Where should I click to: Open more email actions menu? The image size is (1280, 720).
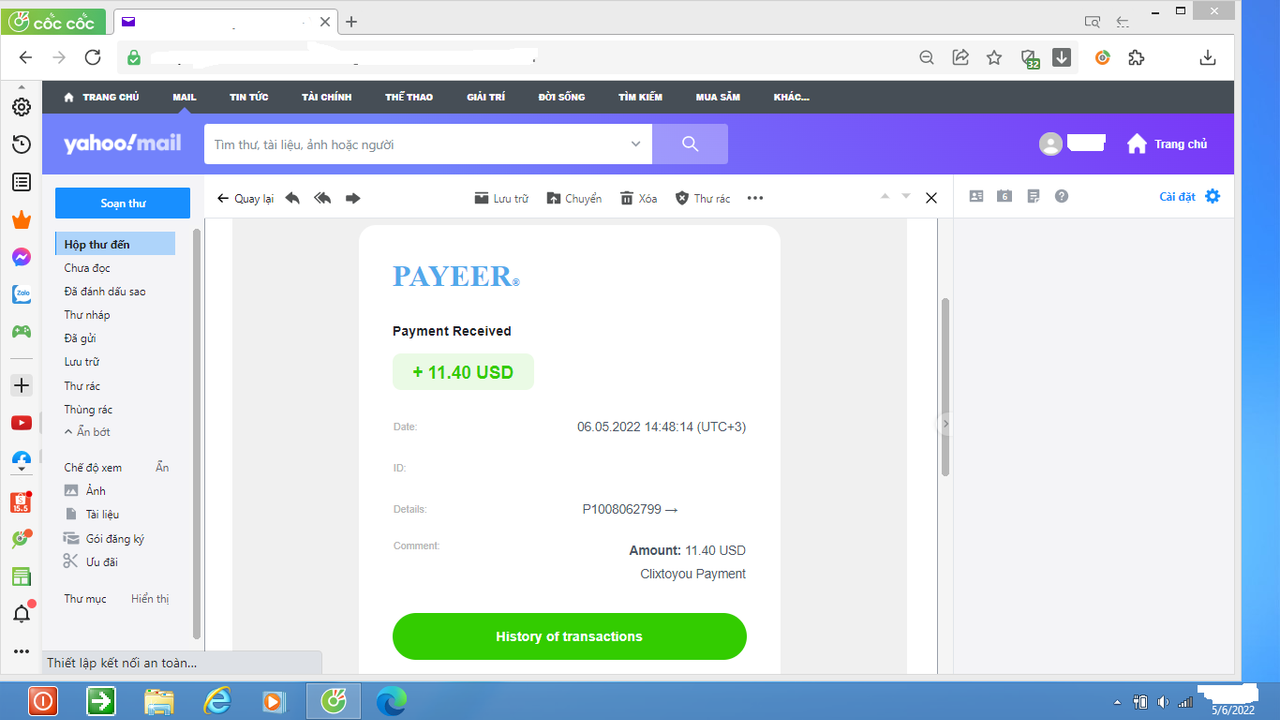point(755,198)
